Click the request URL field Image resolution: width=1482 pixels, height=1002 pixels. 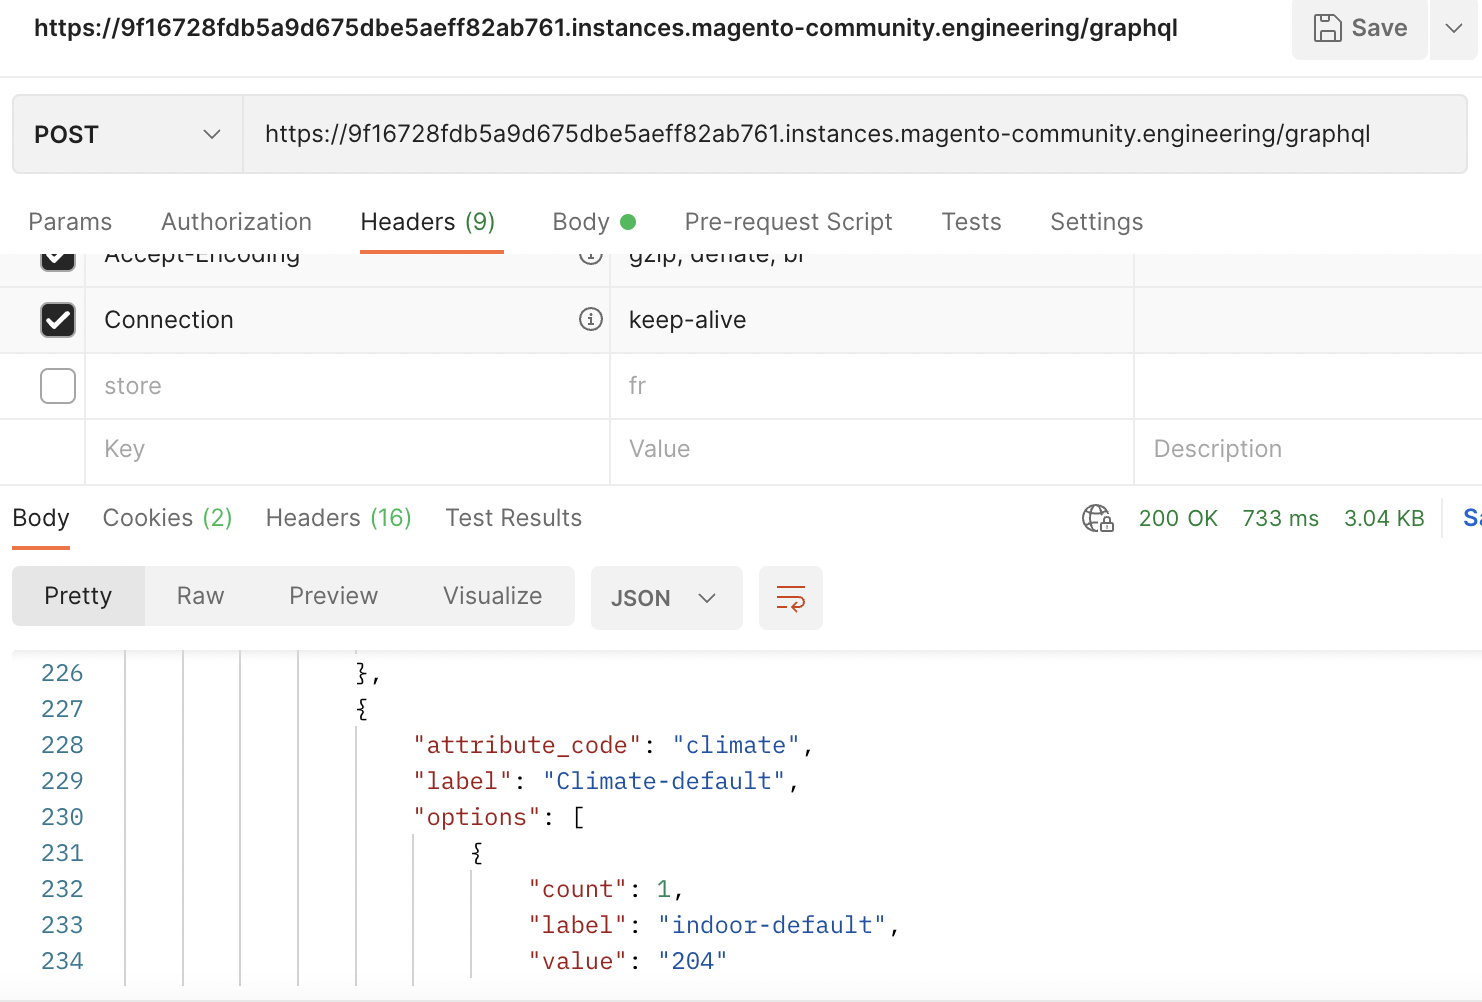point(817,133)
